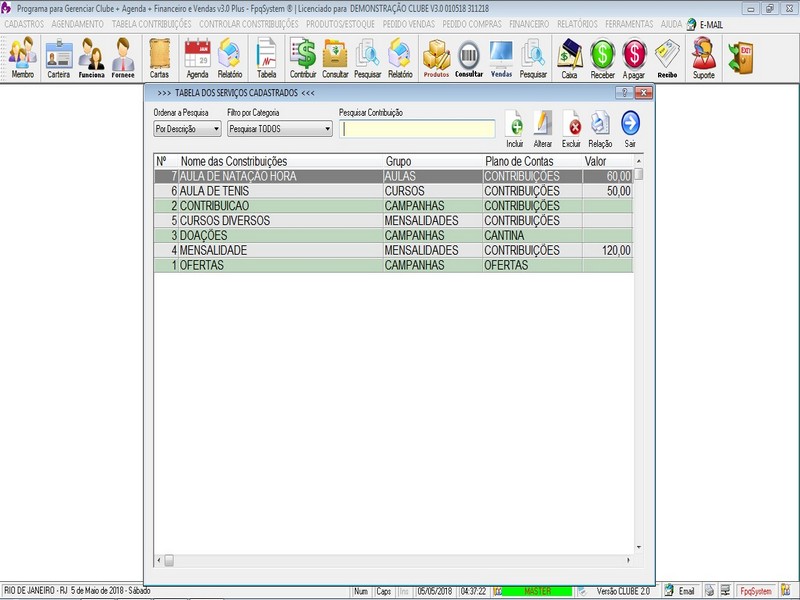
Task: Click Pesquisar icon next to Vendas
Action: 533,58
